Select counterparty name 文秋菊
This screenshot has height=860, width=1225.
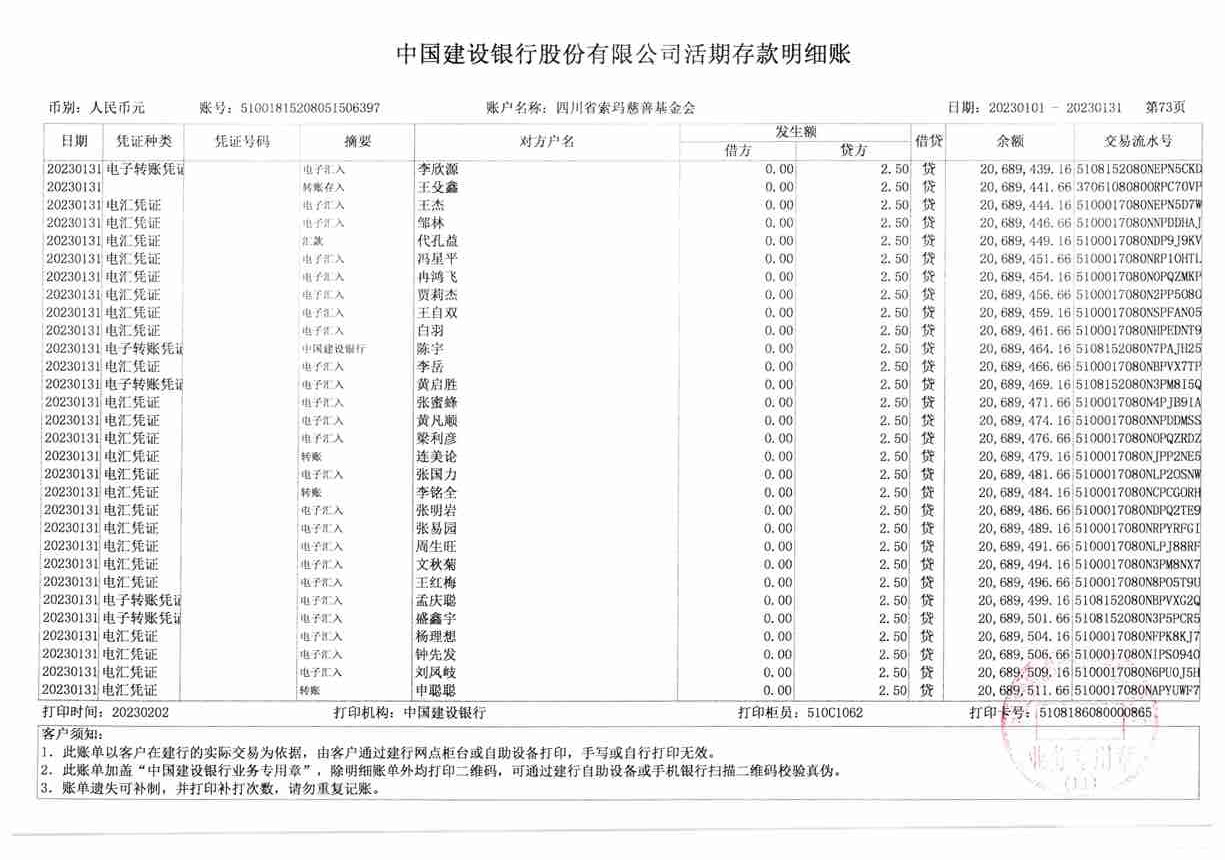coord(437,565)
